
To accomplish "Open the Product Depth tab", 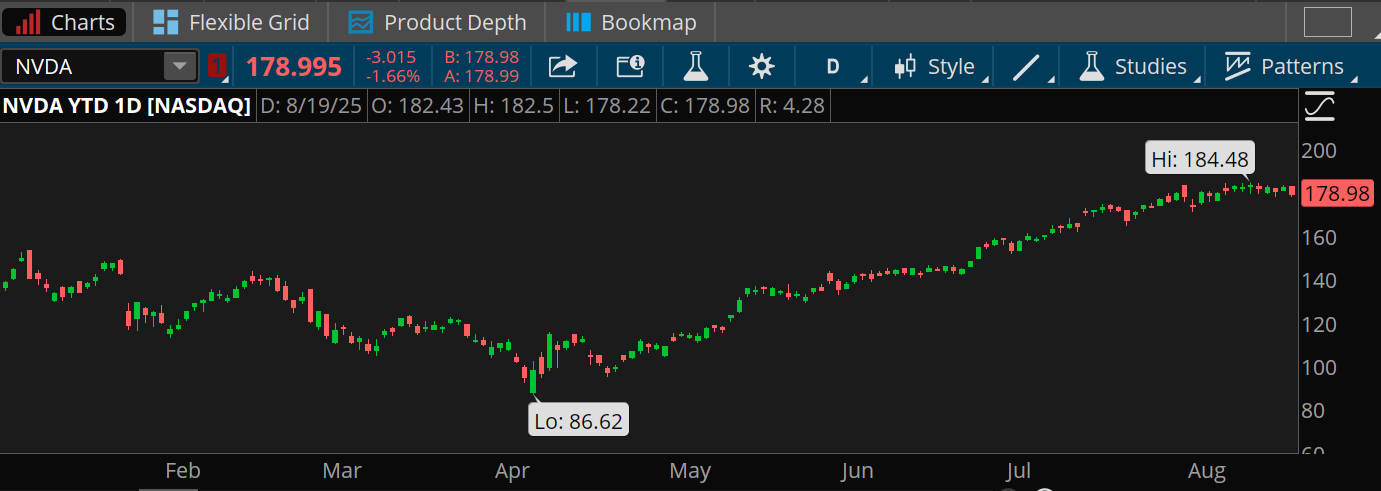I will 437,22.
